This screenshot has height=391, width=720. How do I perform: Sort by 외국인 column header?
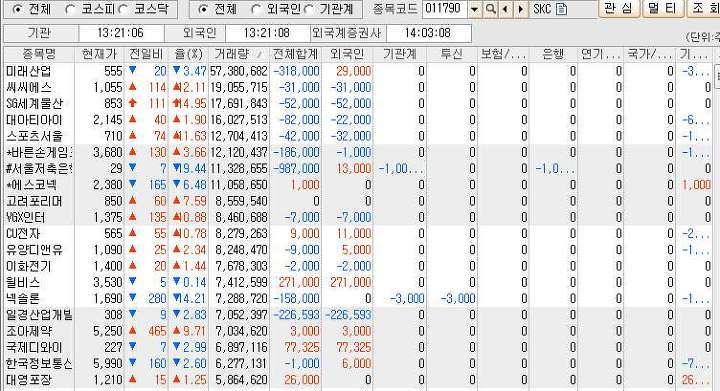coord(347,54)
